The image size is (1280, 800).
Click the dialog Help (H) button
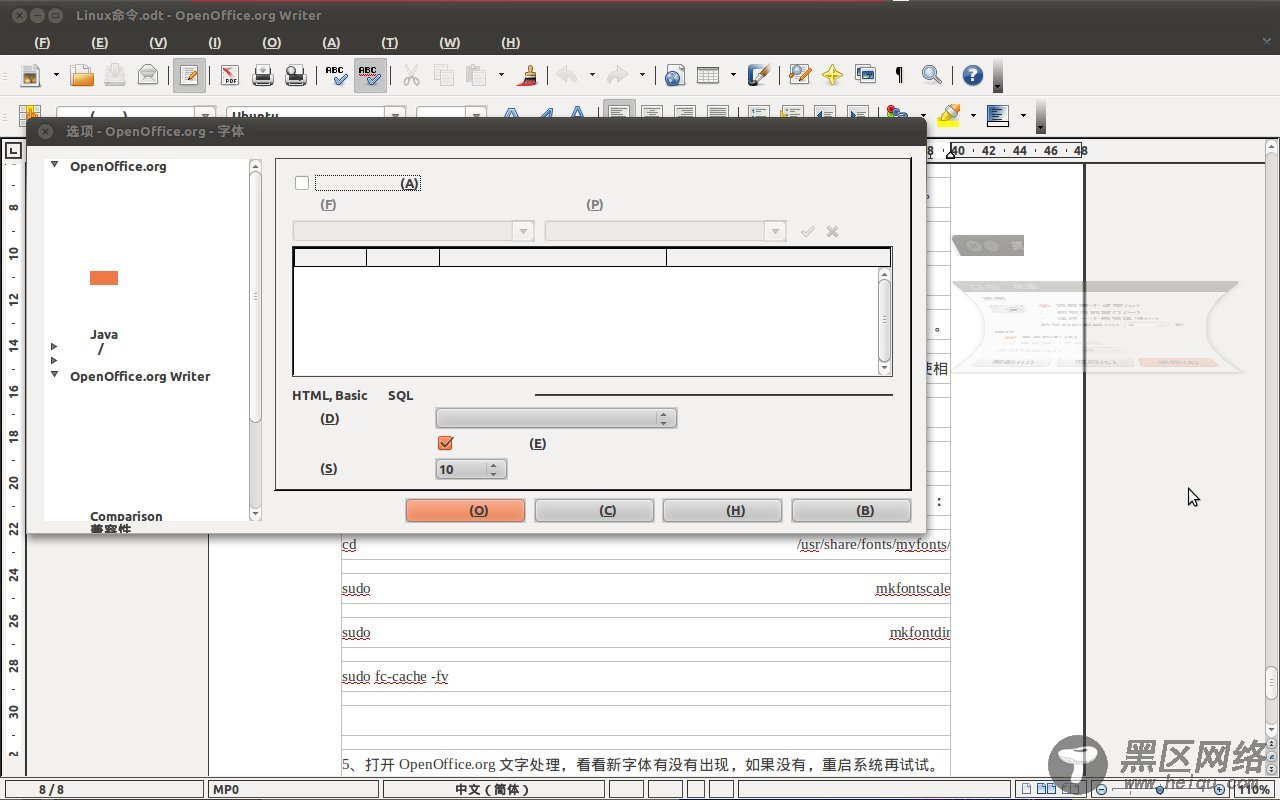722,510
